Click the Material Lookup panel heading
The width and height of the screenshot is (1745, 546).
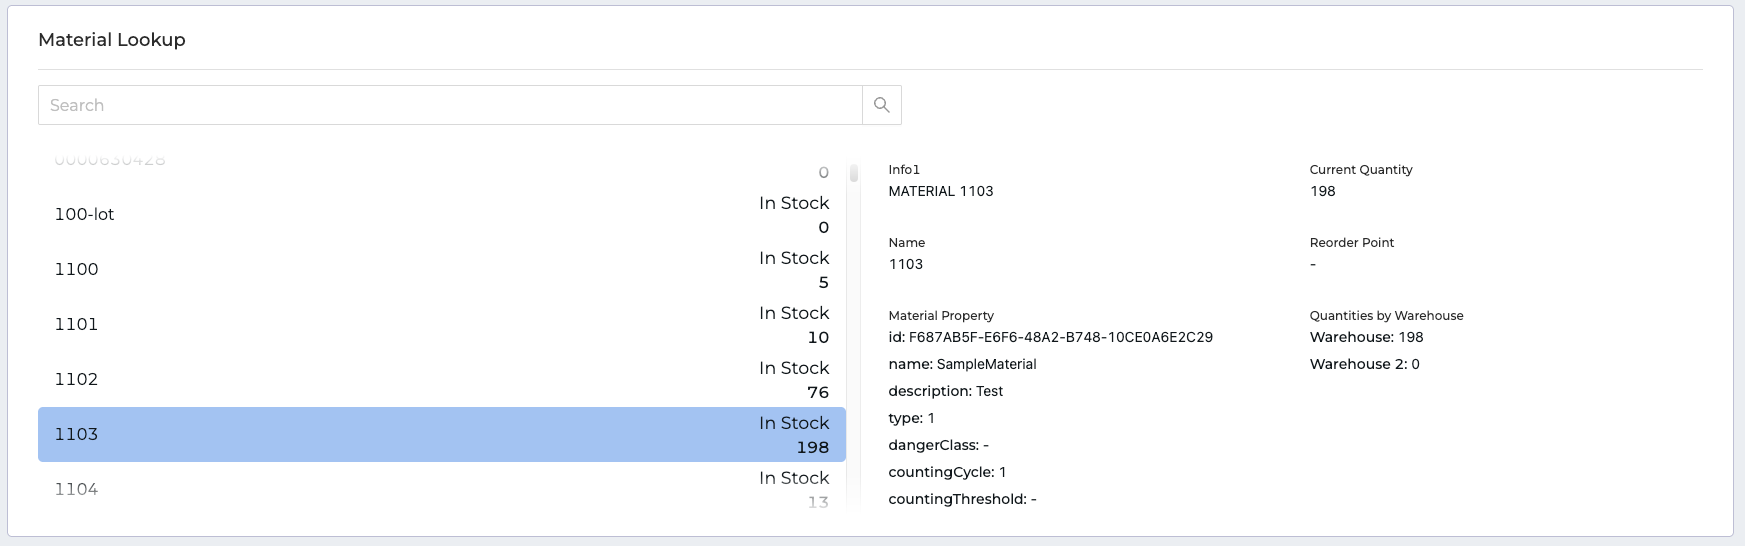click(112, 40)
